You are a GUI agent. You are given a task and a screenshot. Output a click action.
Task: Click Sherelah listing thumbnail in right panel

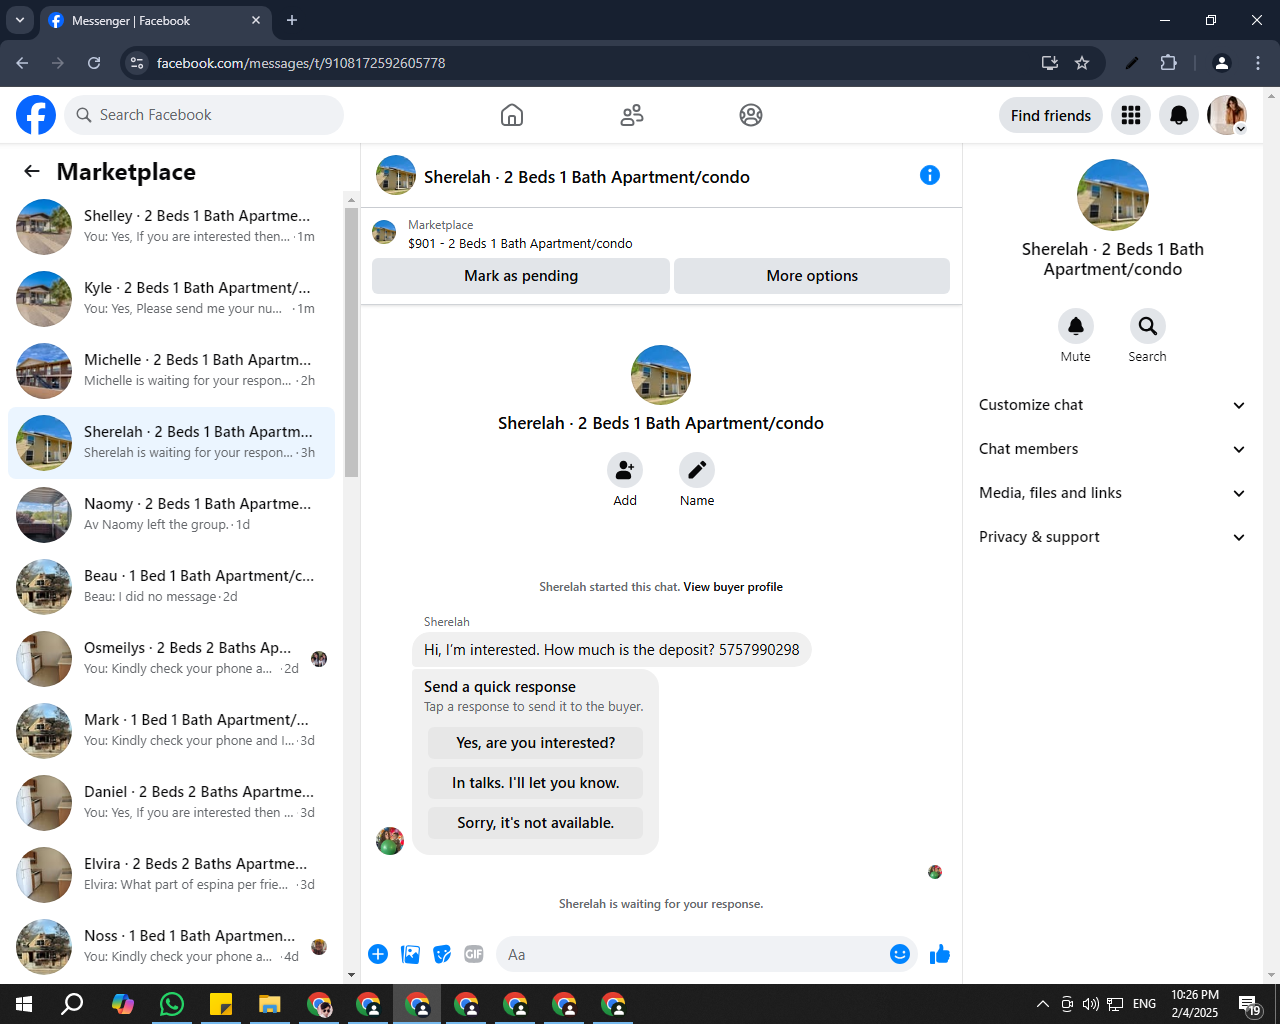pyautogui.click(x=1112, y=195)
